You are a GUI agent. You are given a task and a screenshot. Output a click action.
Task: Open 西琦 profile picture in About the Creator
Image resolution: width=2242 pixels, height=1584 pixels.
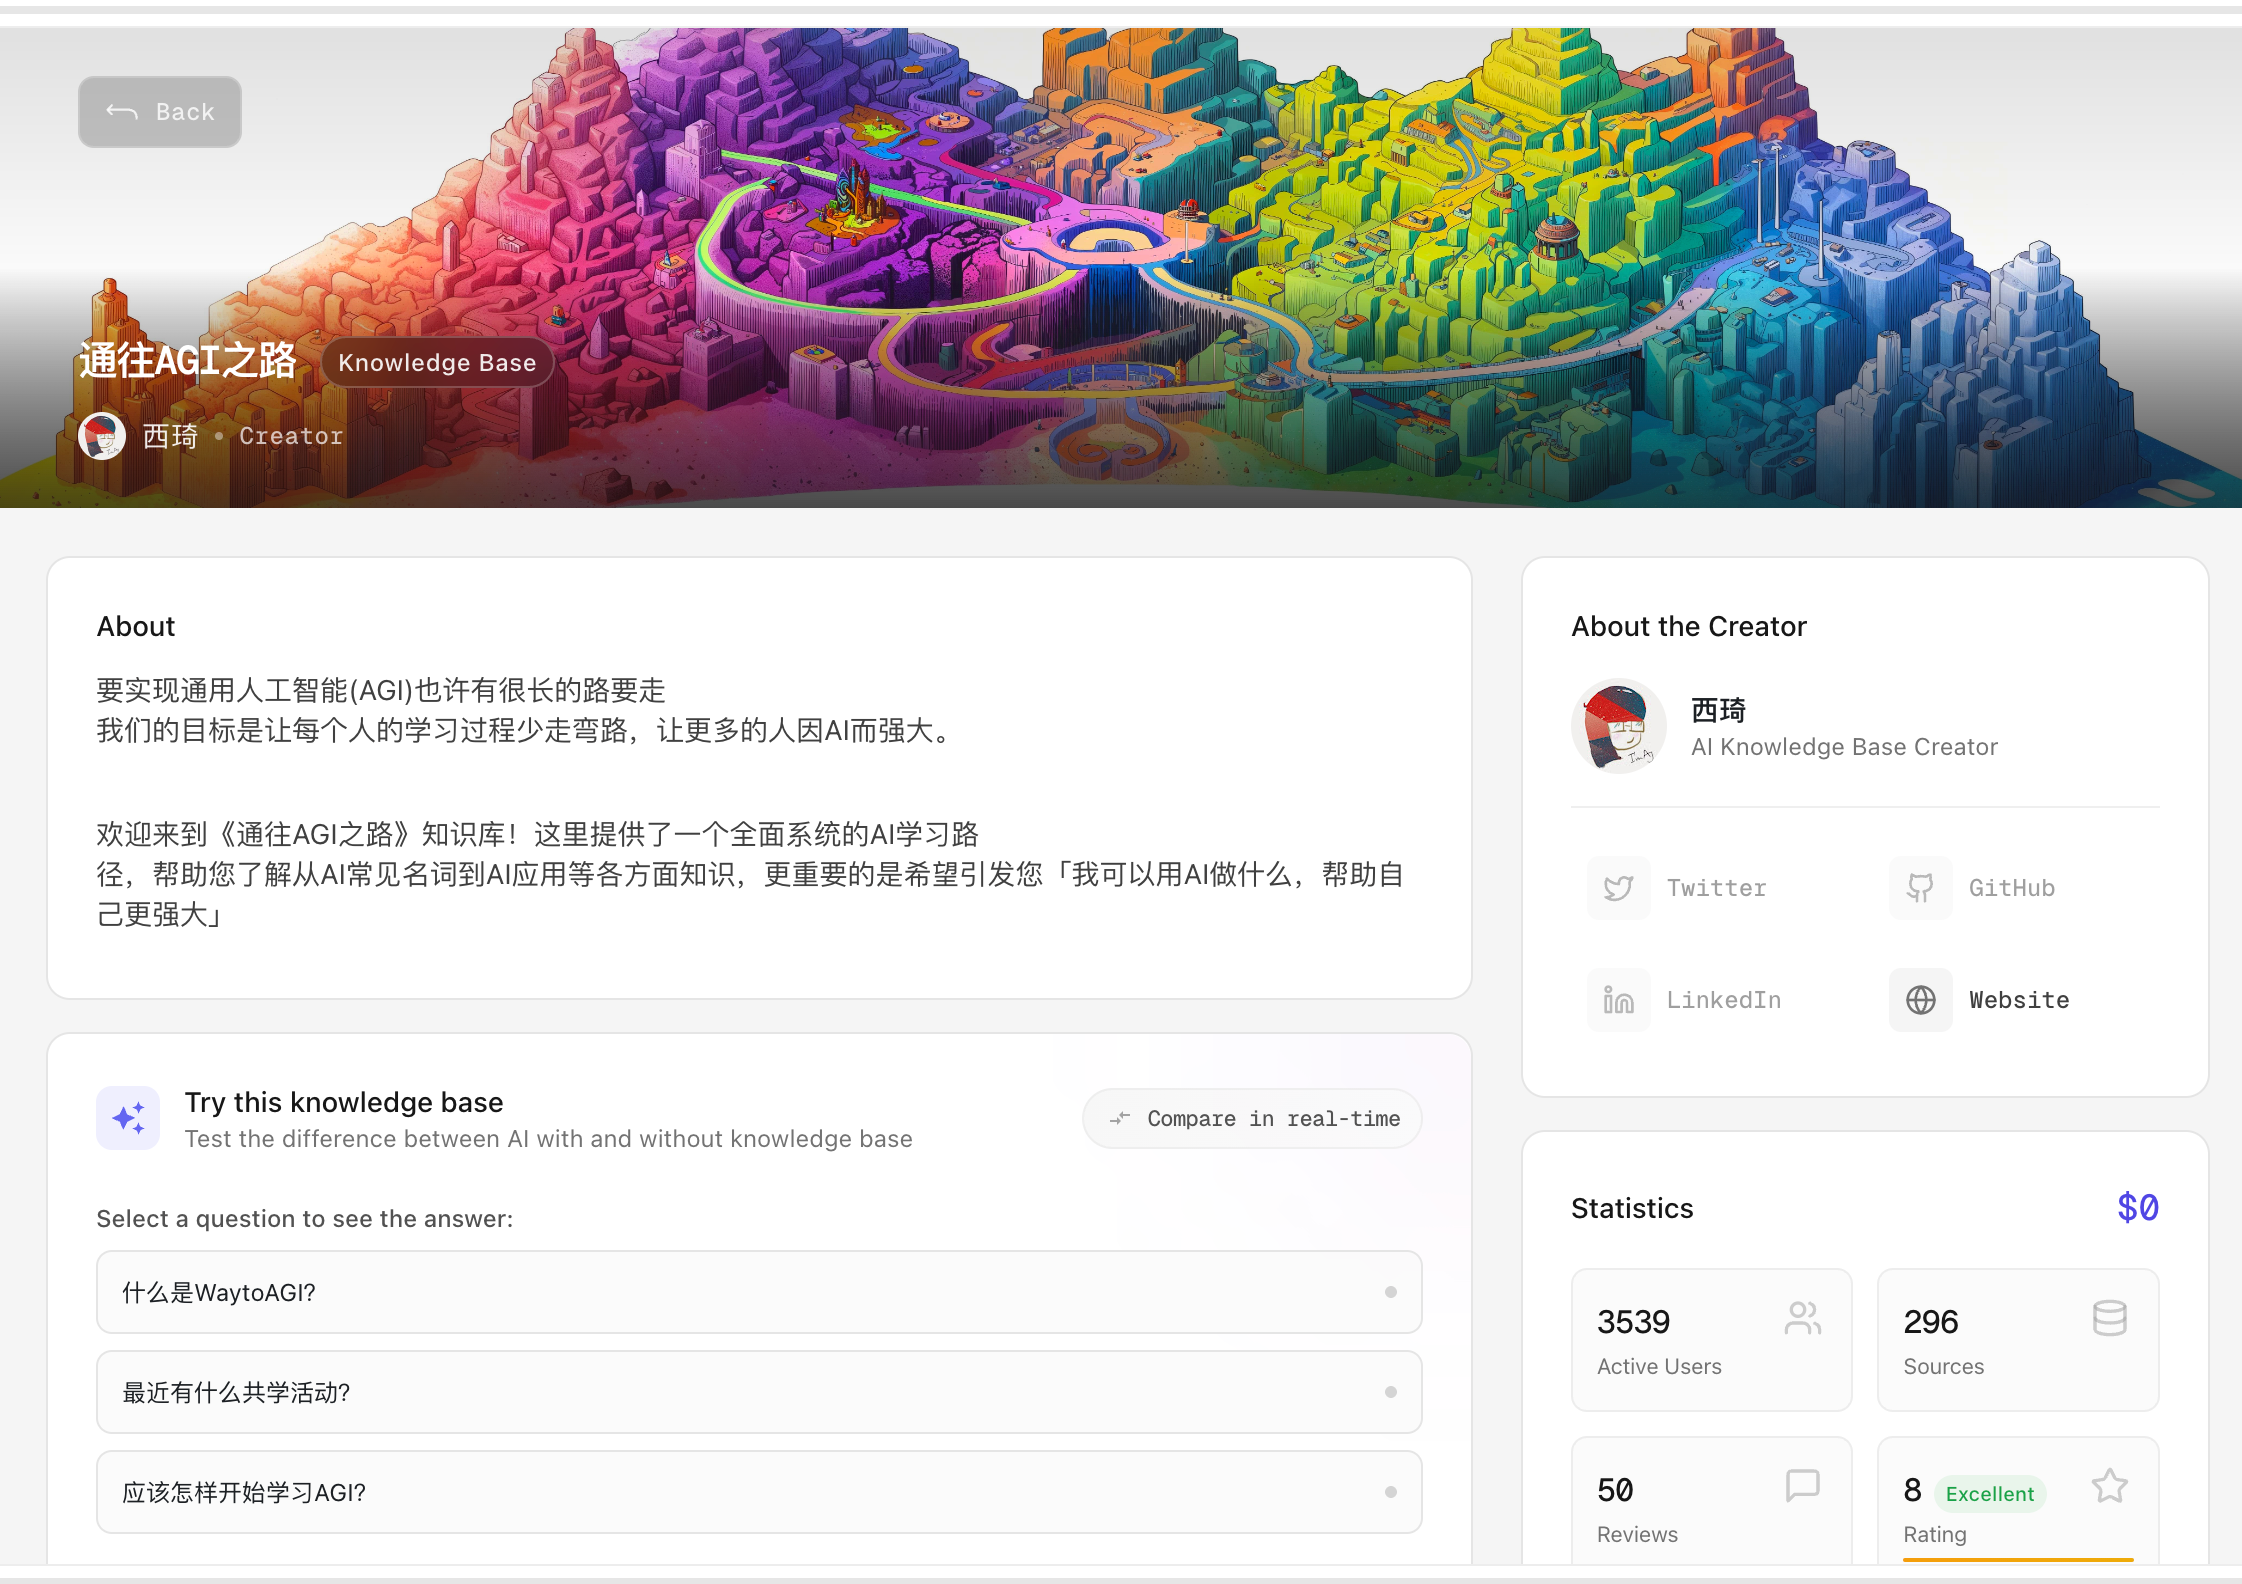pyautogui.click(x=1619, y=726)
